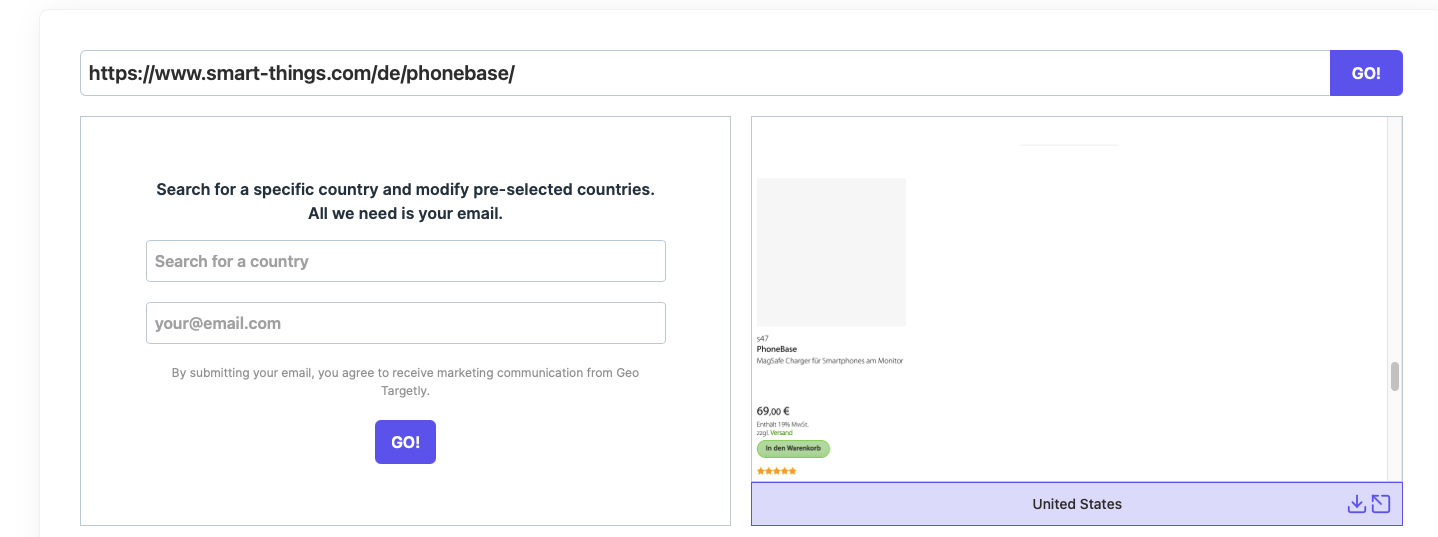Viewport: 1438px width, 537px height.
Task: Submit the email form with GO!
Action: [x=405, y=442]
